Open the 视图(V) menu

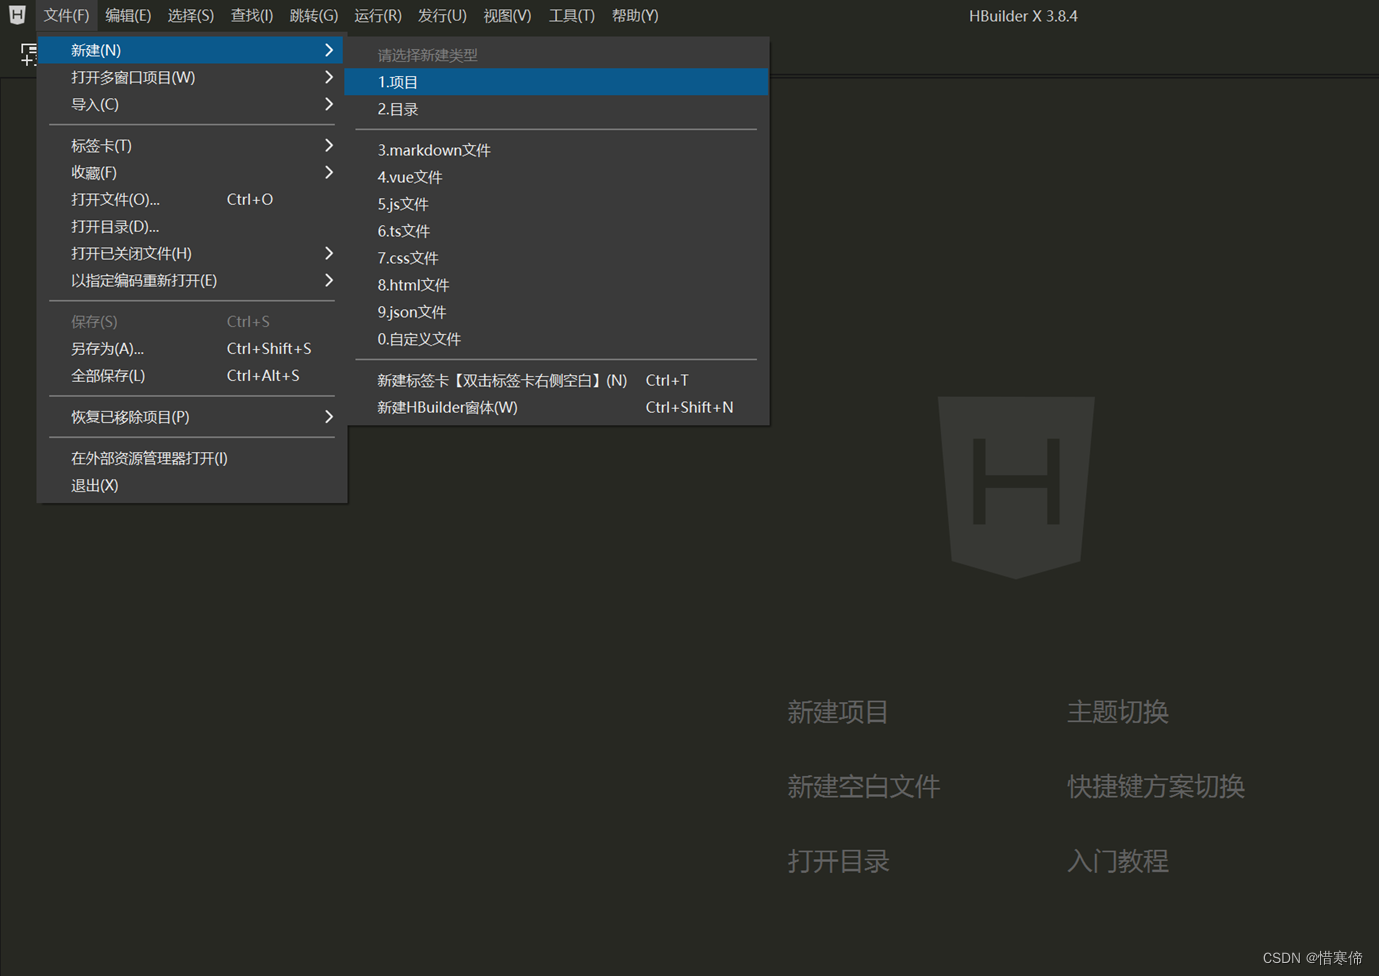coord(507,15)
